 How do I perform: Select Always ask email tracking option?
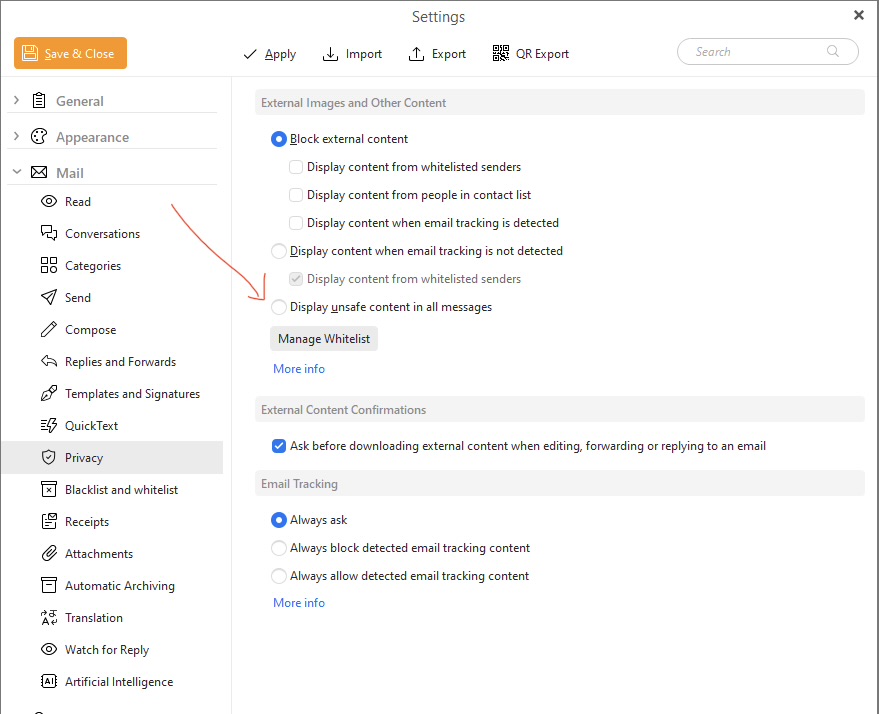(x=279, y=520)
